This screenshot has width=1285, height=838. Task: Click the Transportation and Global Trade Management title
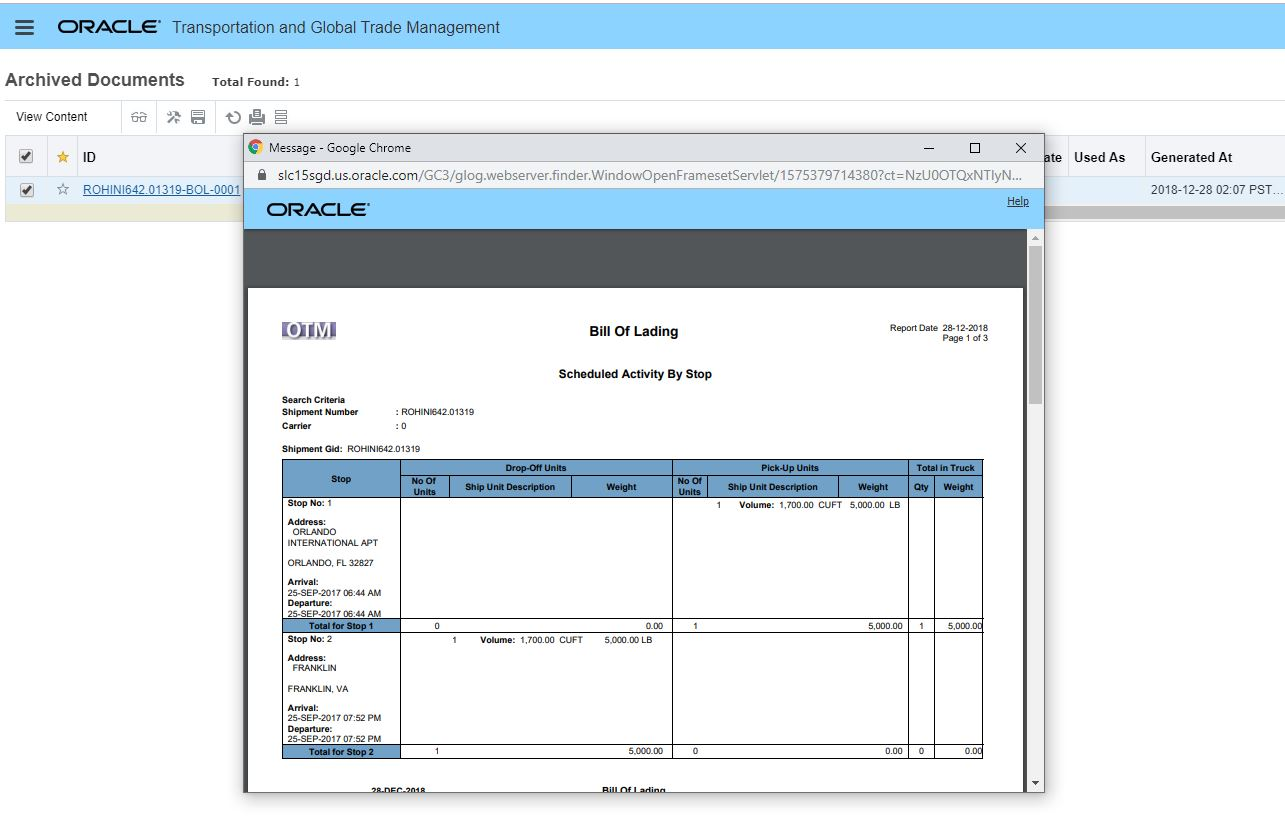(336, 27)
